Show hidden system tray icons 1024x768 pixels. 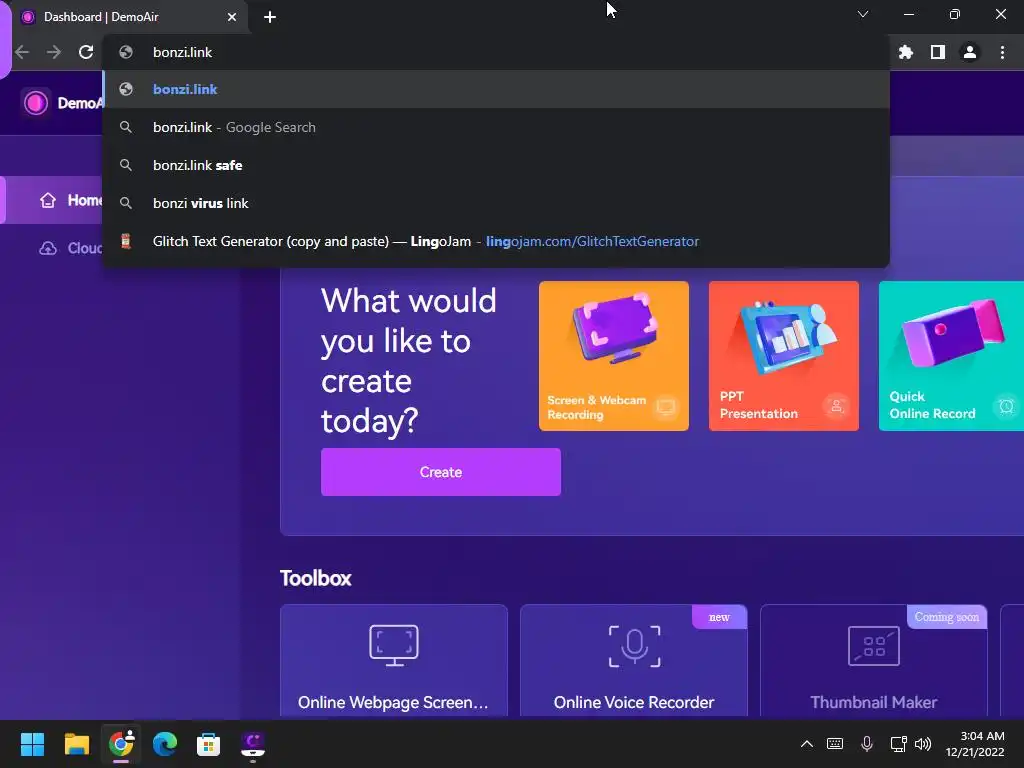(x=807, y=744)
